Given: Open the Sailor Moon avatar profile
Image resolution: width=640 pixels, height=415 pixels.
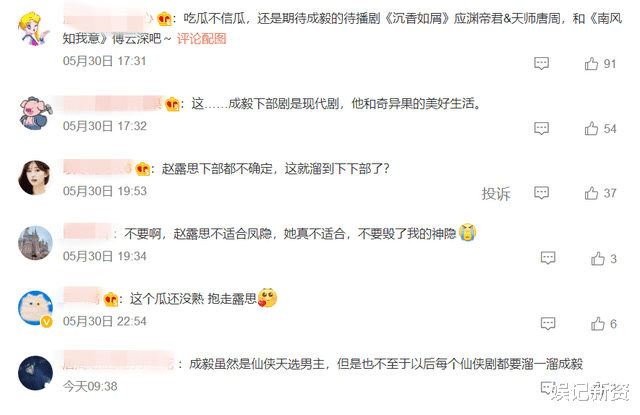Looking at the screenshot, I should click(x=34, y=28).
